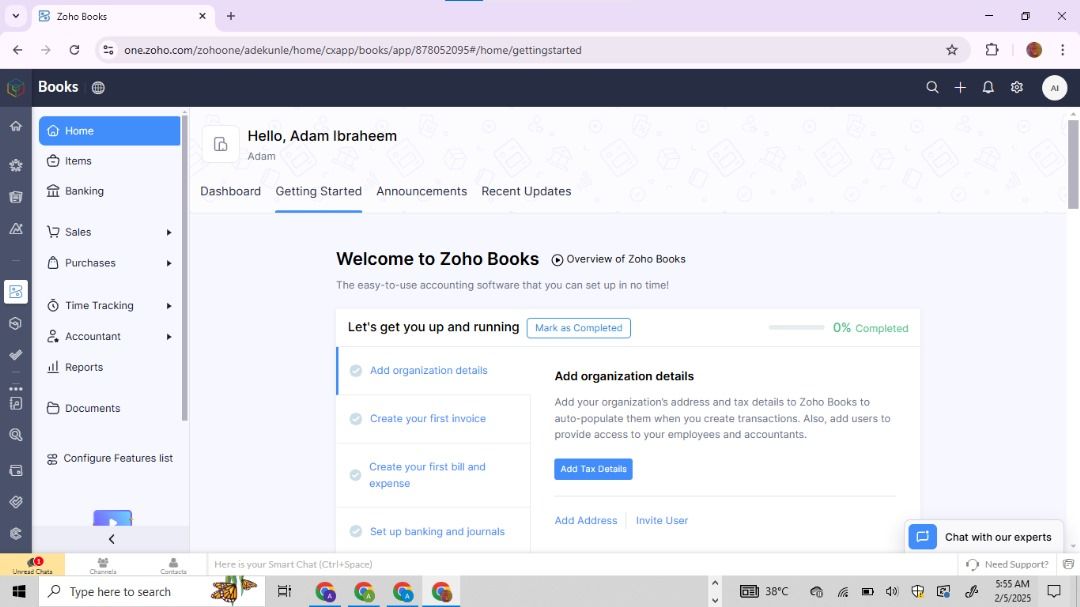
Task: Switch to the Dashboard tab
Action: click(x=230, y=192)
